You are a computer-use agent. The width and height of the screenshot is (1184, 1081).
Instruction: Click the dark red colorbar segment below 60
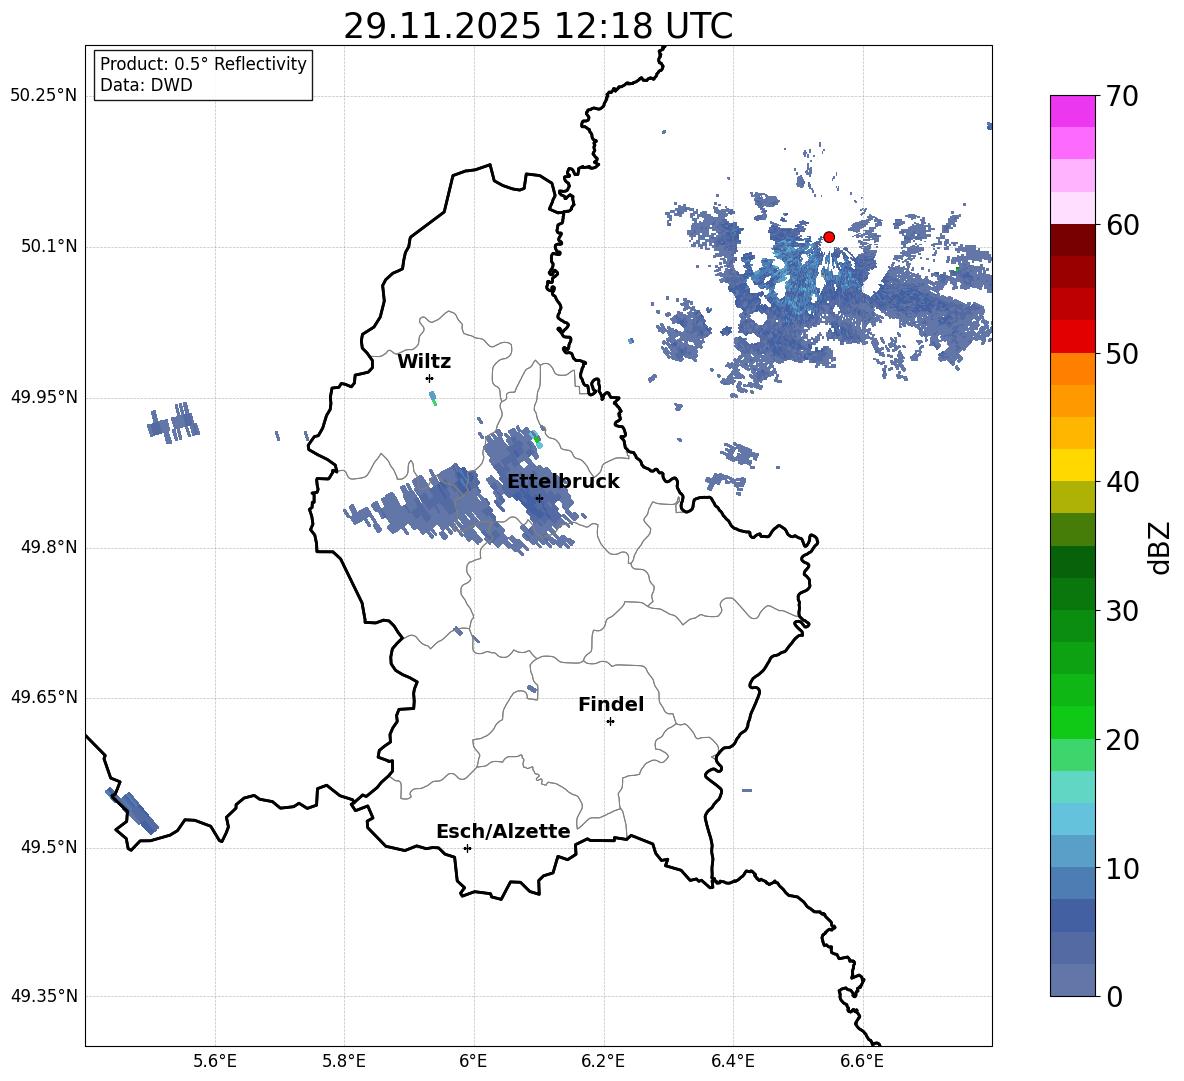[x=1073, y=240]
